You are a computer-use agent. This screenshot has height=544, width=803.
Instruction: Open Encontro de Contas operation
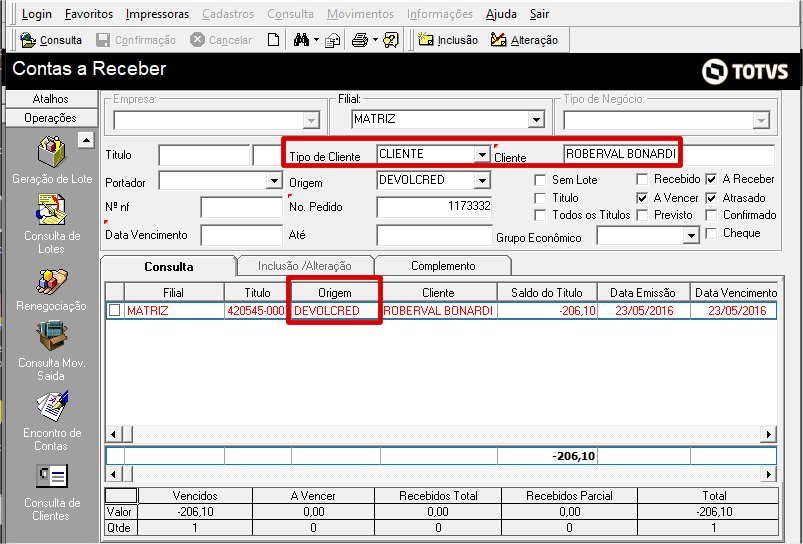tap(52, 421)
